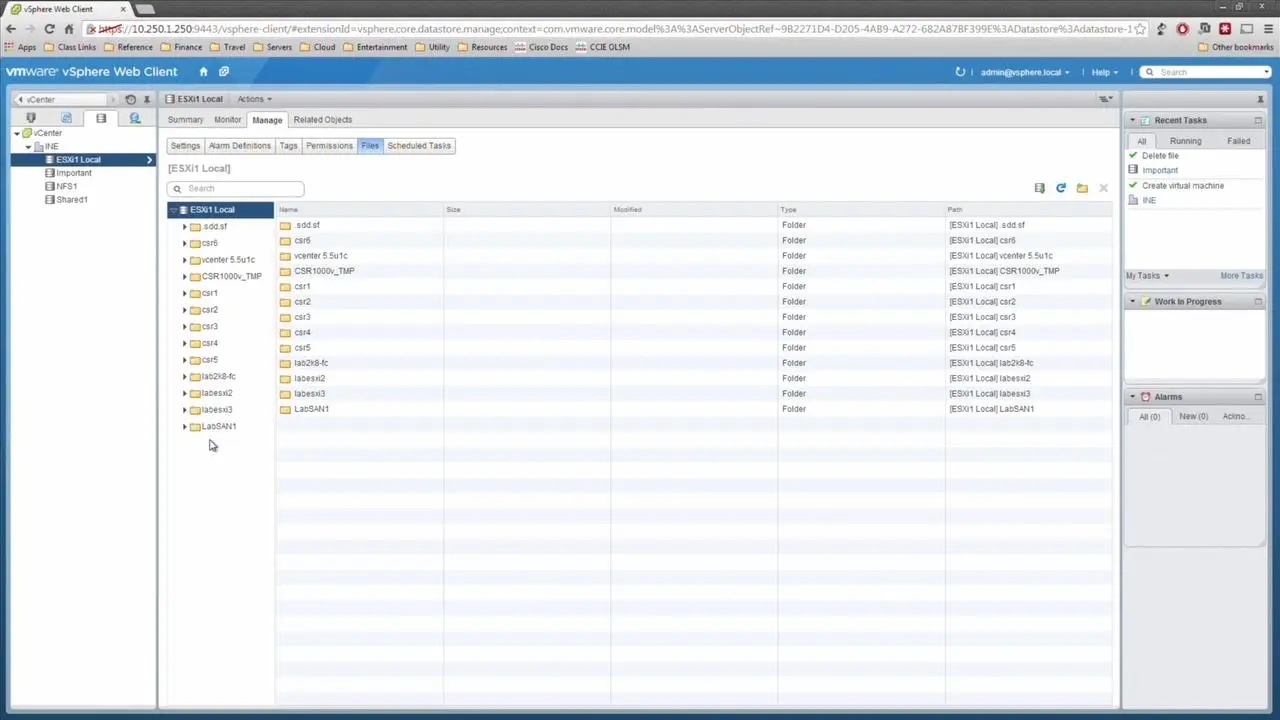The height and width of the screenshot is (720, 1280).
Task: Select the labesxi2 folder in tree
Action: pyautogui.click(x=217, y=394)
